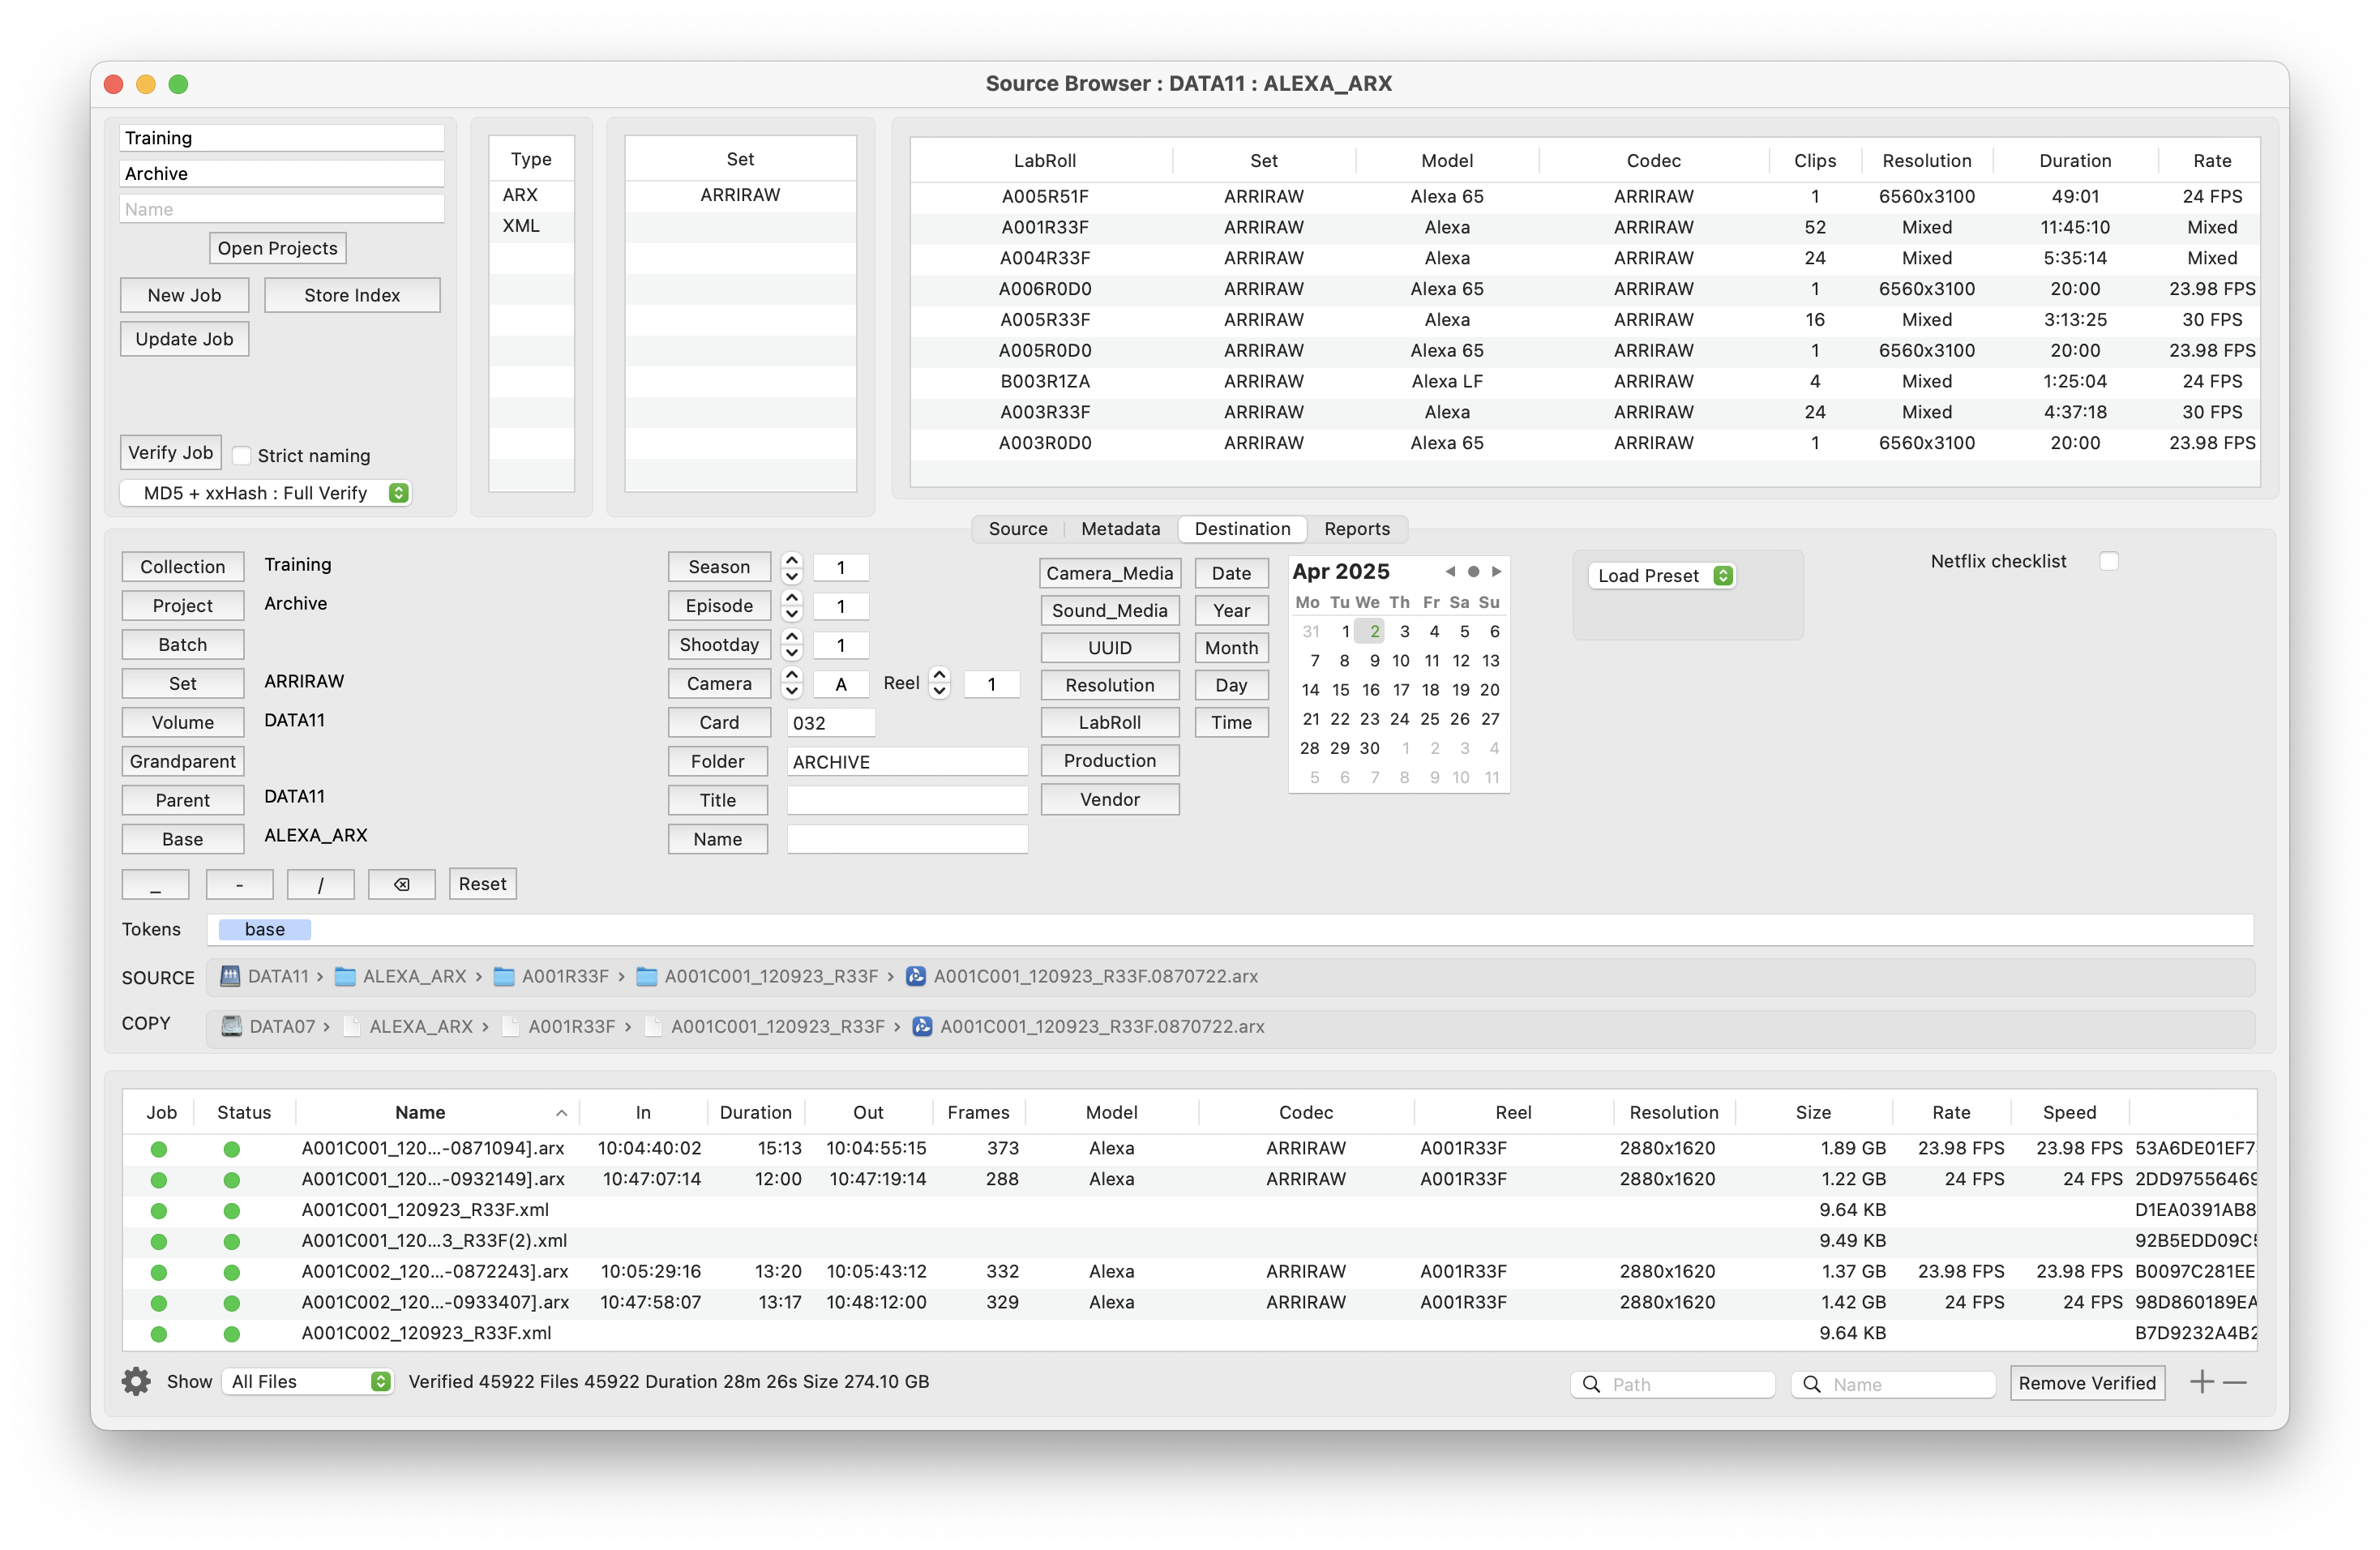Image resolution: width=2380 pixels, height=1550 pixels.
Task: Click the arx file icon in COPY path
Action: coord(922,1026)
